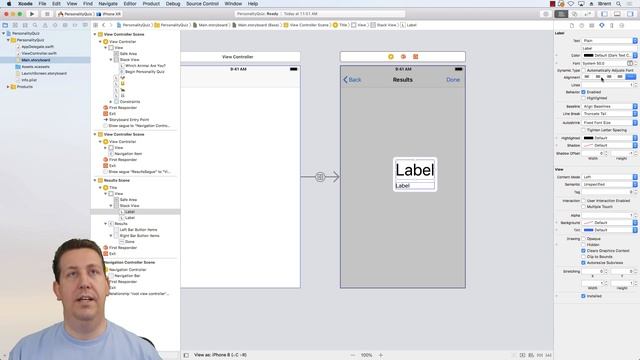The image size is (640, 360).
Task: Open the Navigate menu
Action: [108, 4]
